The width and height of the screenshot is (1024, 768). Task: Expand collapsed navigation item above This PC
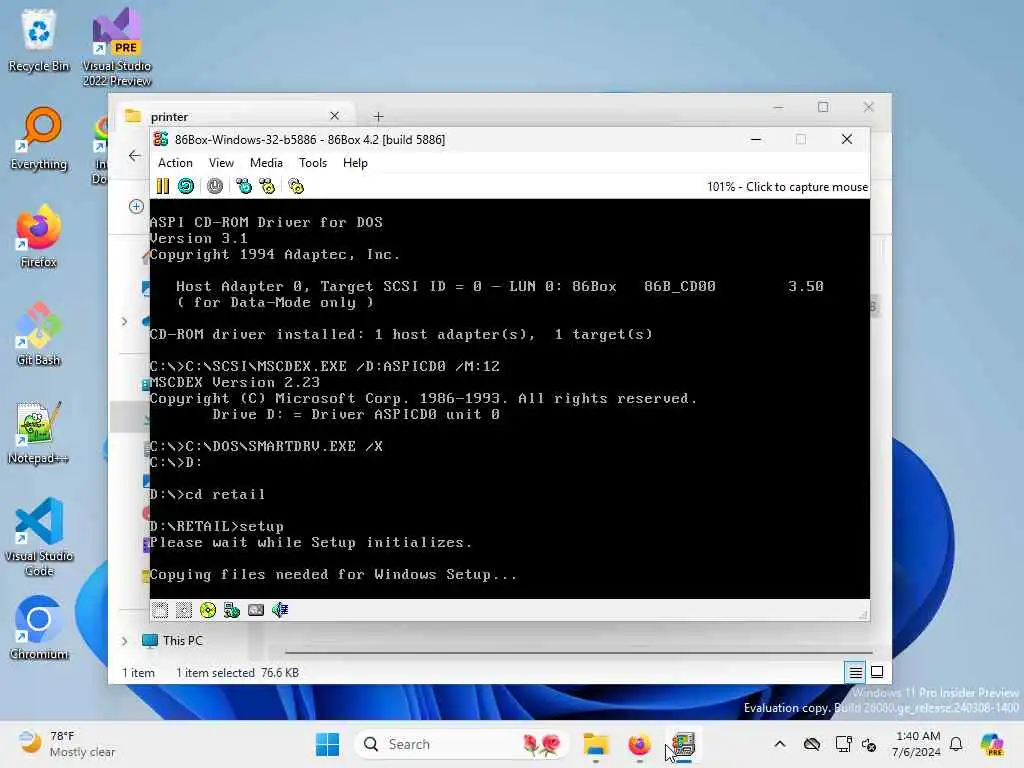pyautogui.click(x=125, y=321)
